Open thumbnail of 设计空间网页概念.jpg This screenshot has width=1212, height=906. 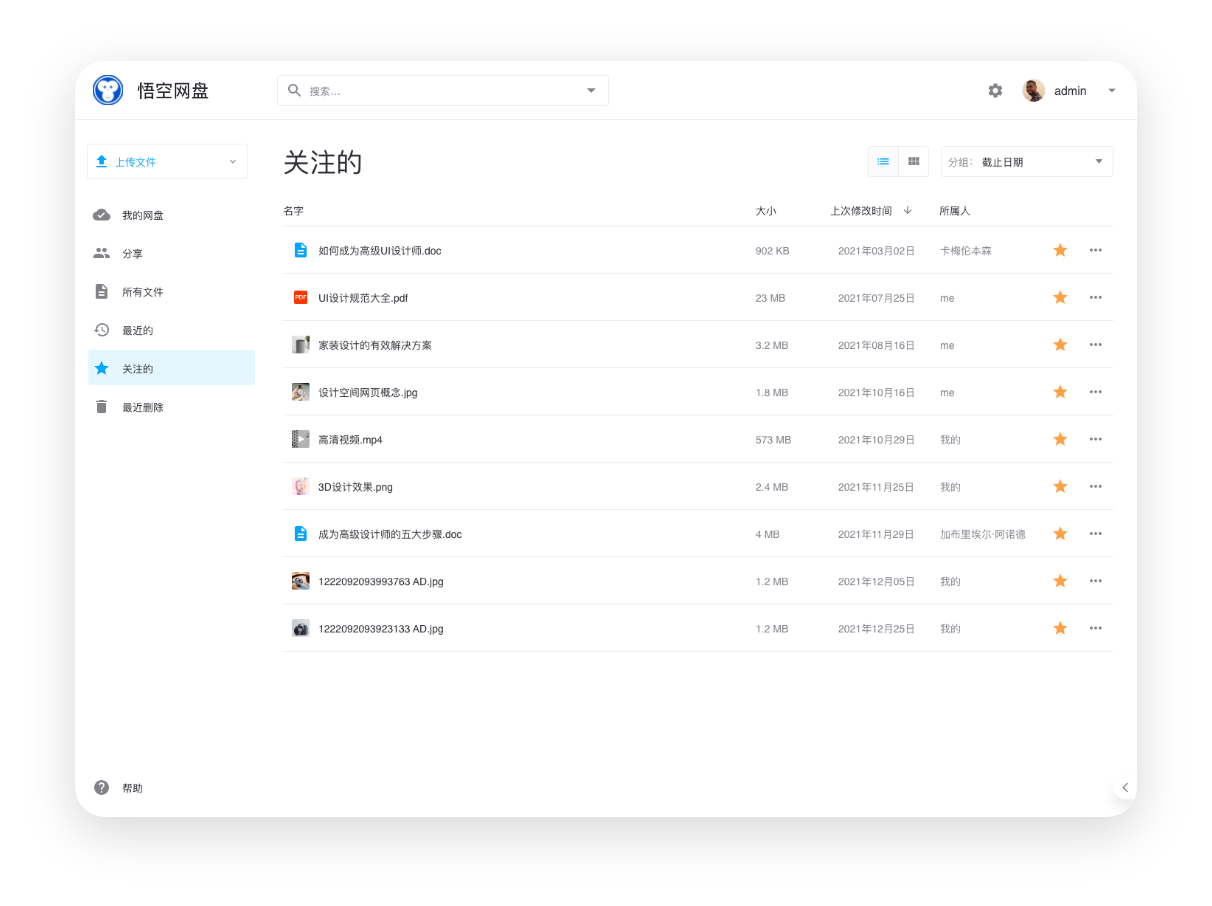[x=300, y=392]
